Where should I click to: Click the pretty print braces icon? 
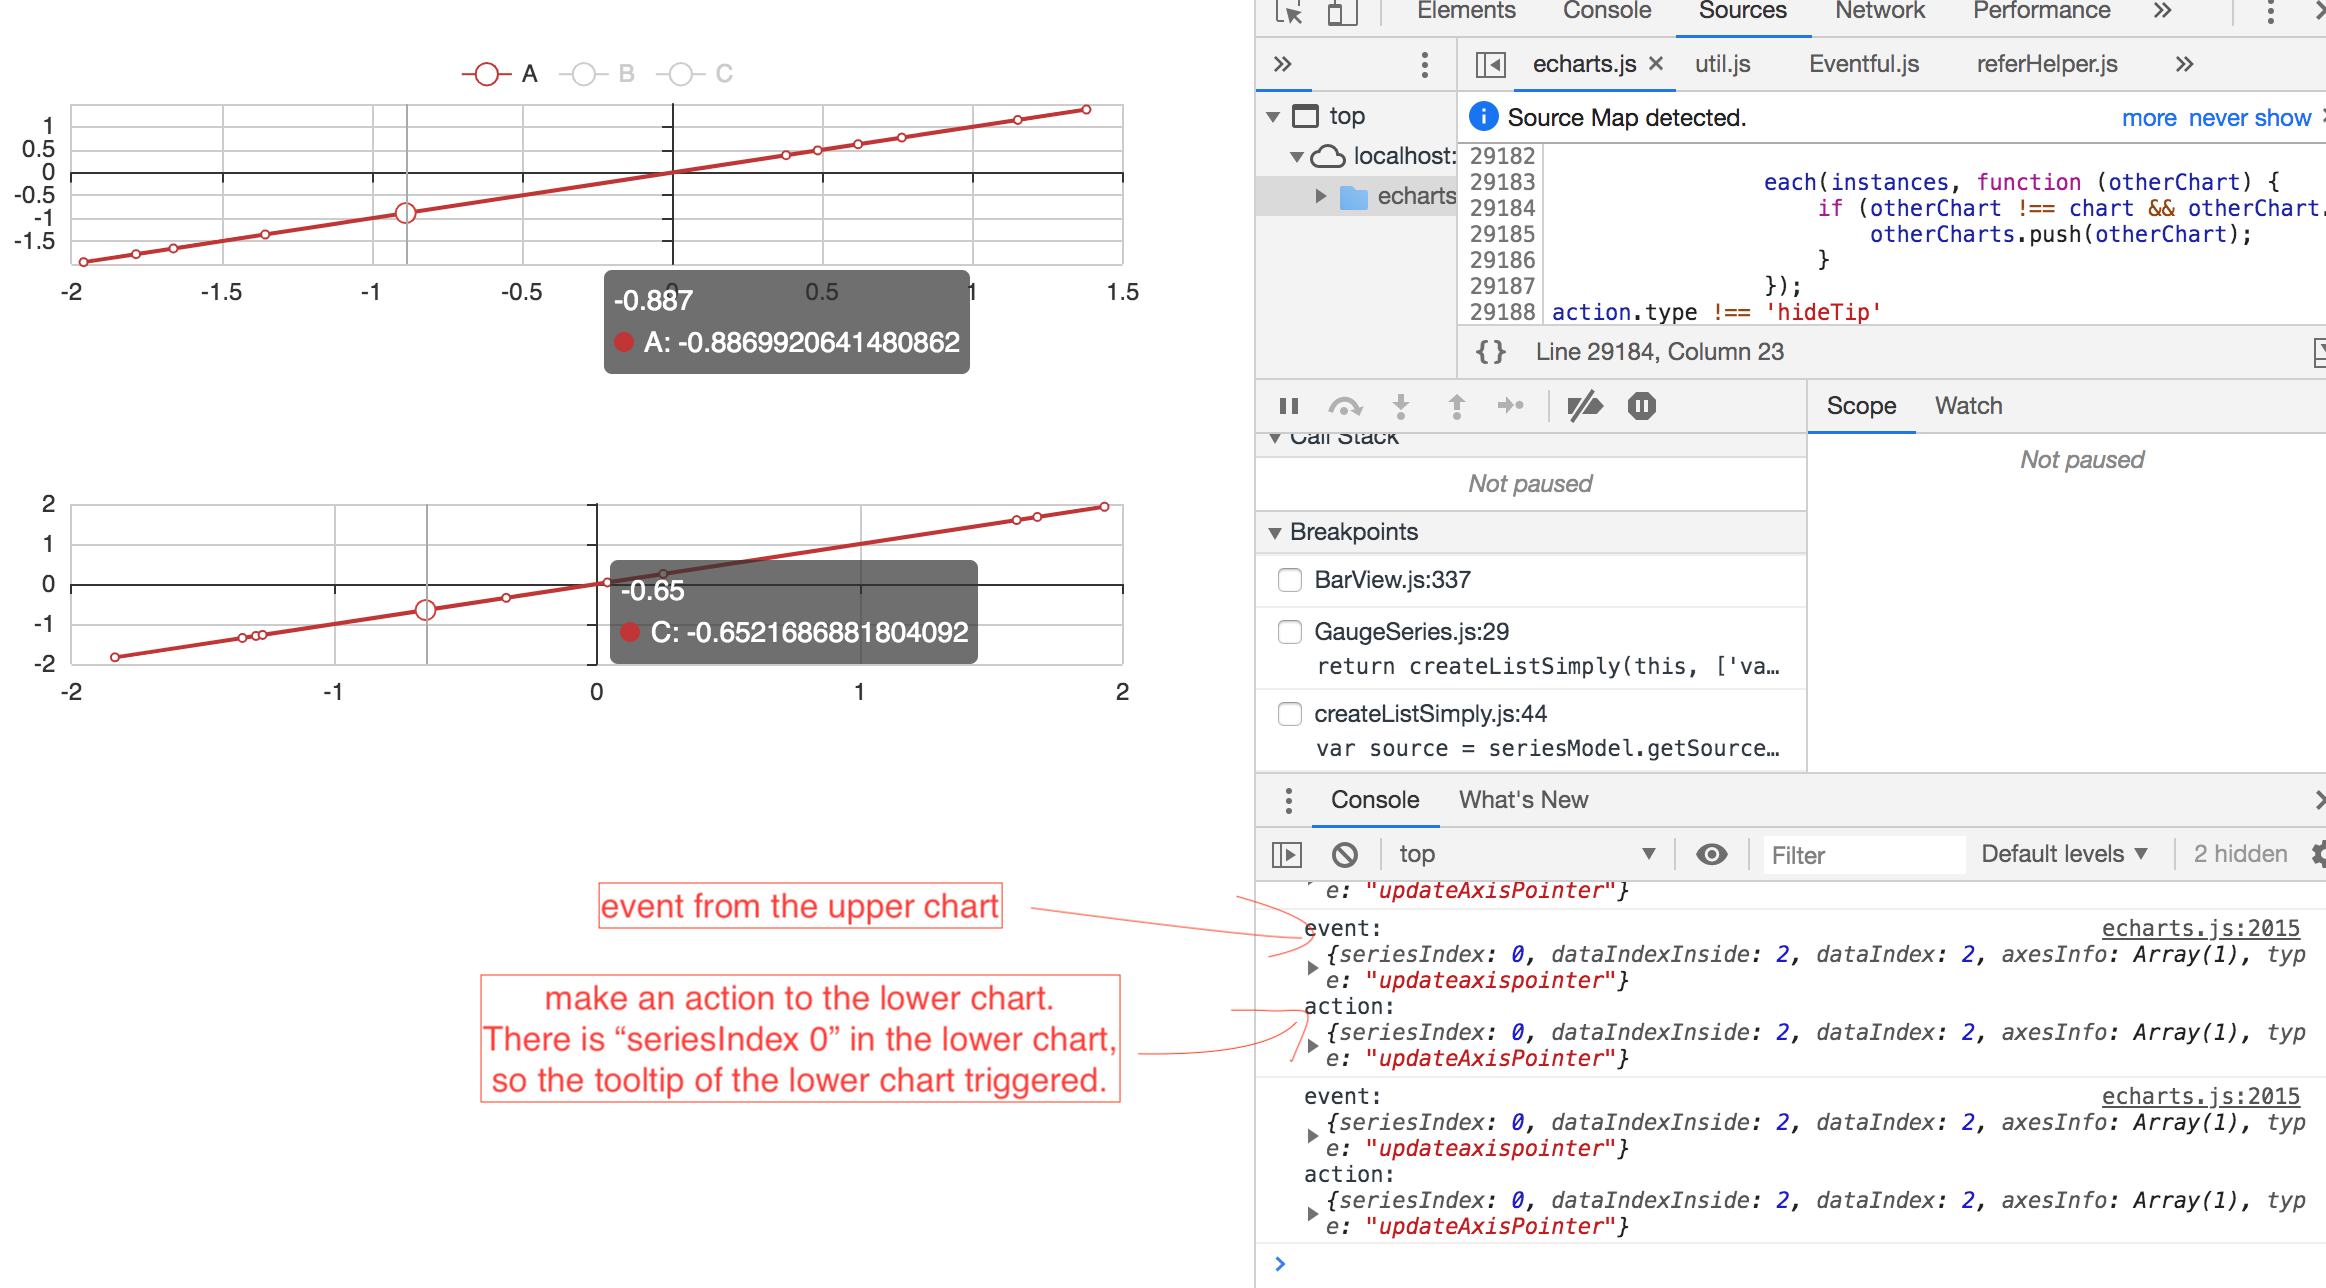pyautogui.click(x=1490, y=352)
